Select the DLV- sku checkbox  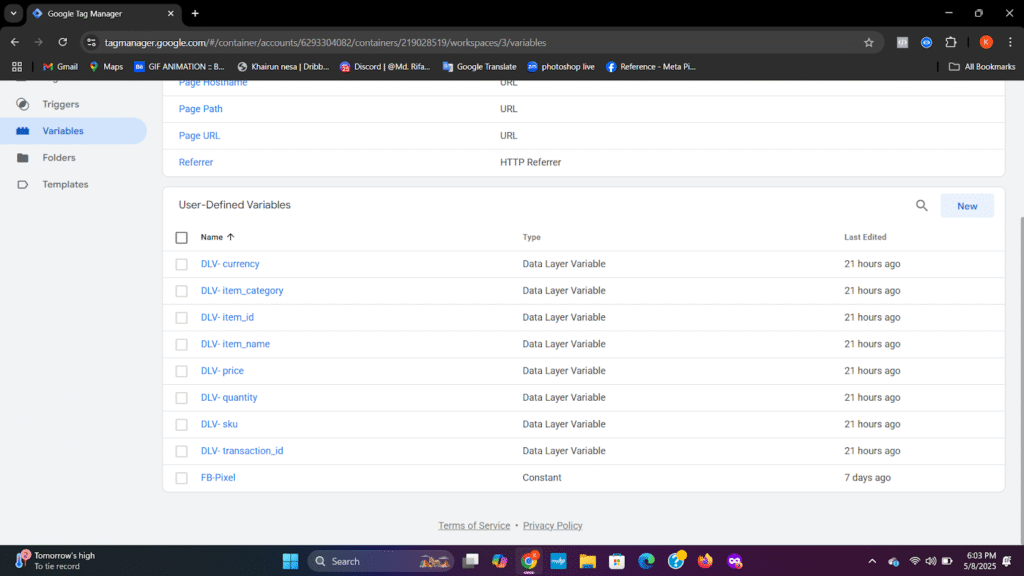tap(182, 425)
